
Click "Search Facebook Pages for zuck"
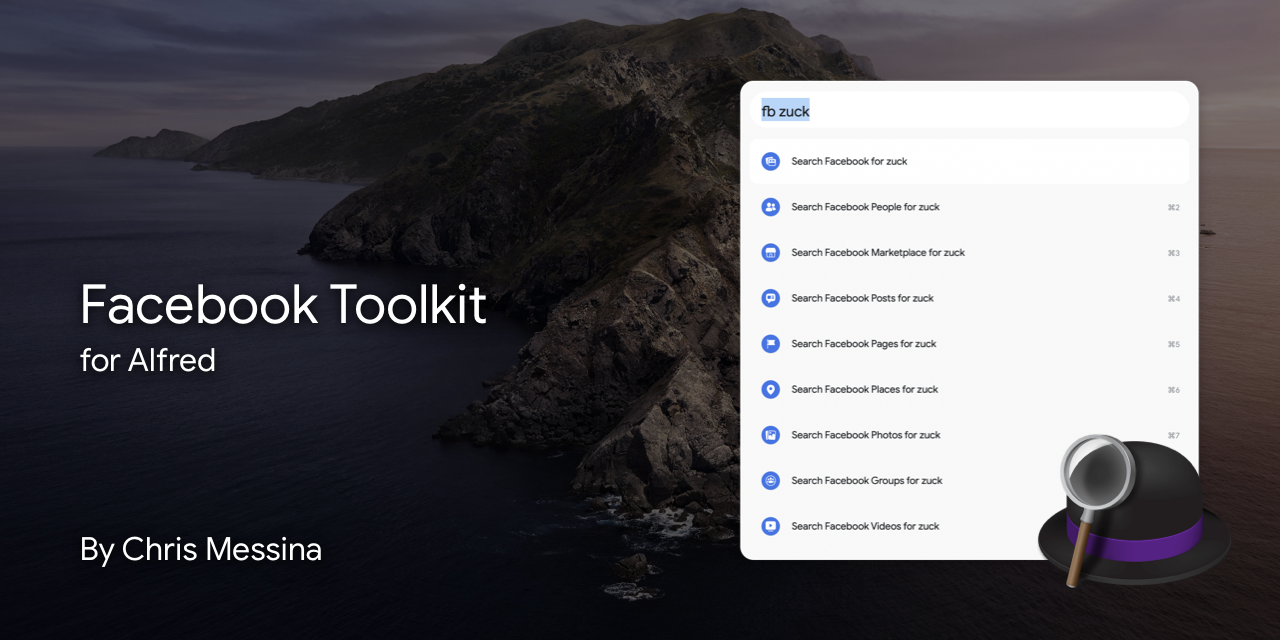tap(863, 344)
